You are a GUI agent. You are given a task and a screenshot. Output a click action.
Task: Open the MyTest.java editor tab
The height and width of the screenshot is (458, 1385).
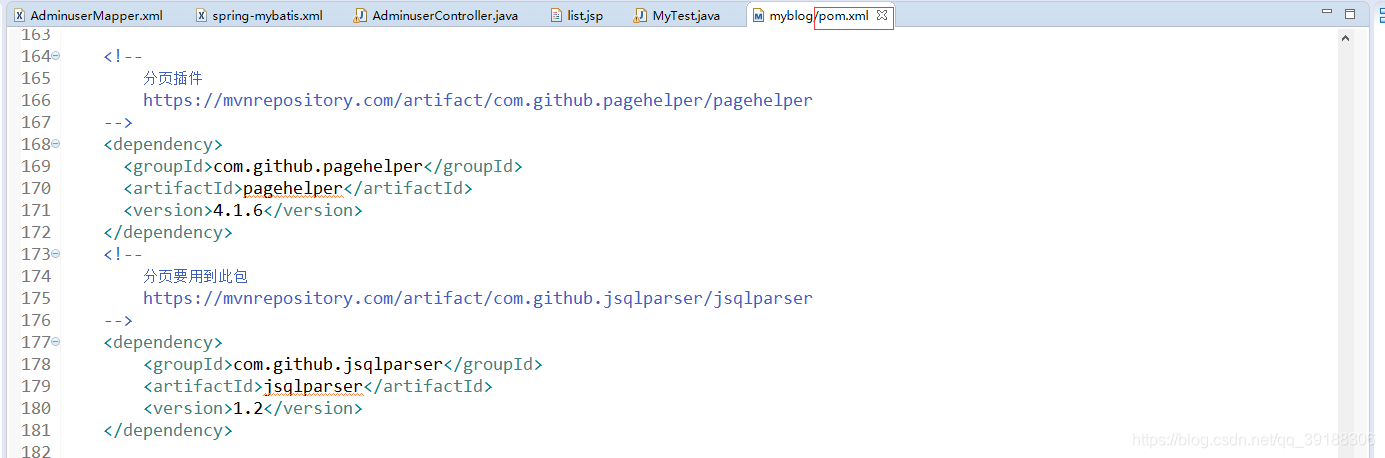(x=677, y=16)
